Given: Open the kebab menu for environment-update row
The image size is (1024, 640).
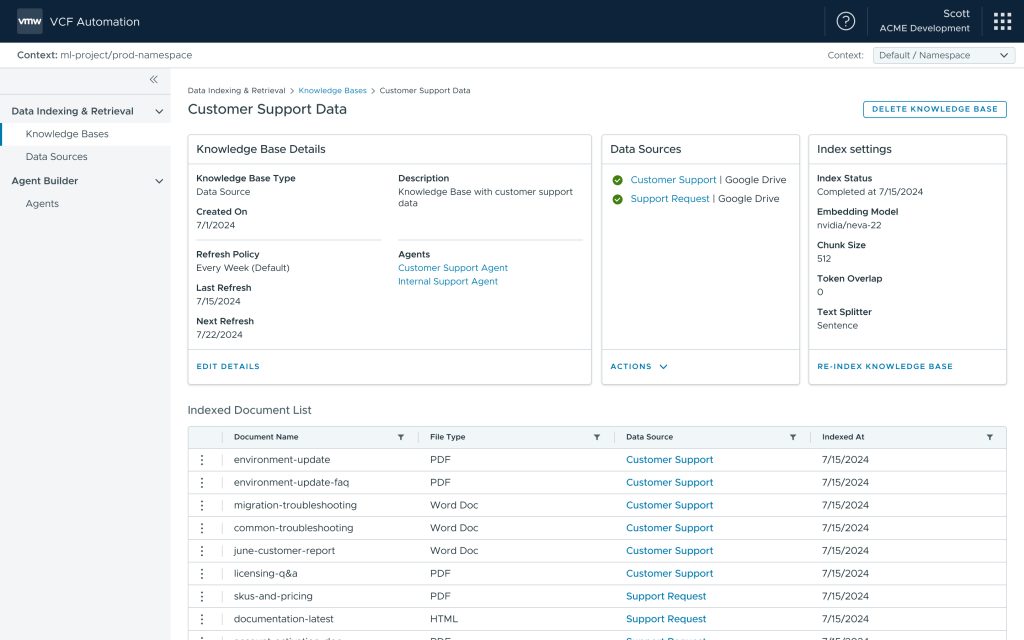Looking at the screenshot, I should (x=202, y=459).
